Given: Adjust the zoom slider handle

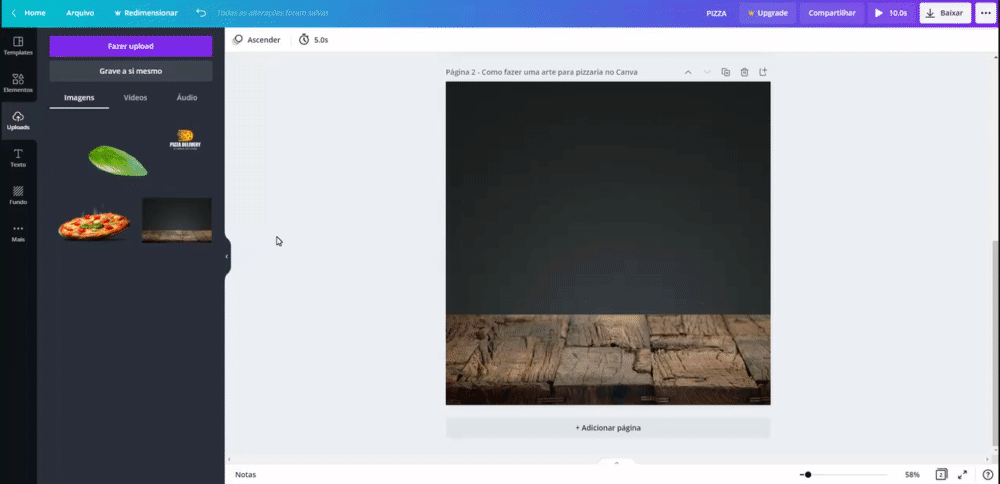Looking at the screenshot, I should pos(808,474).
